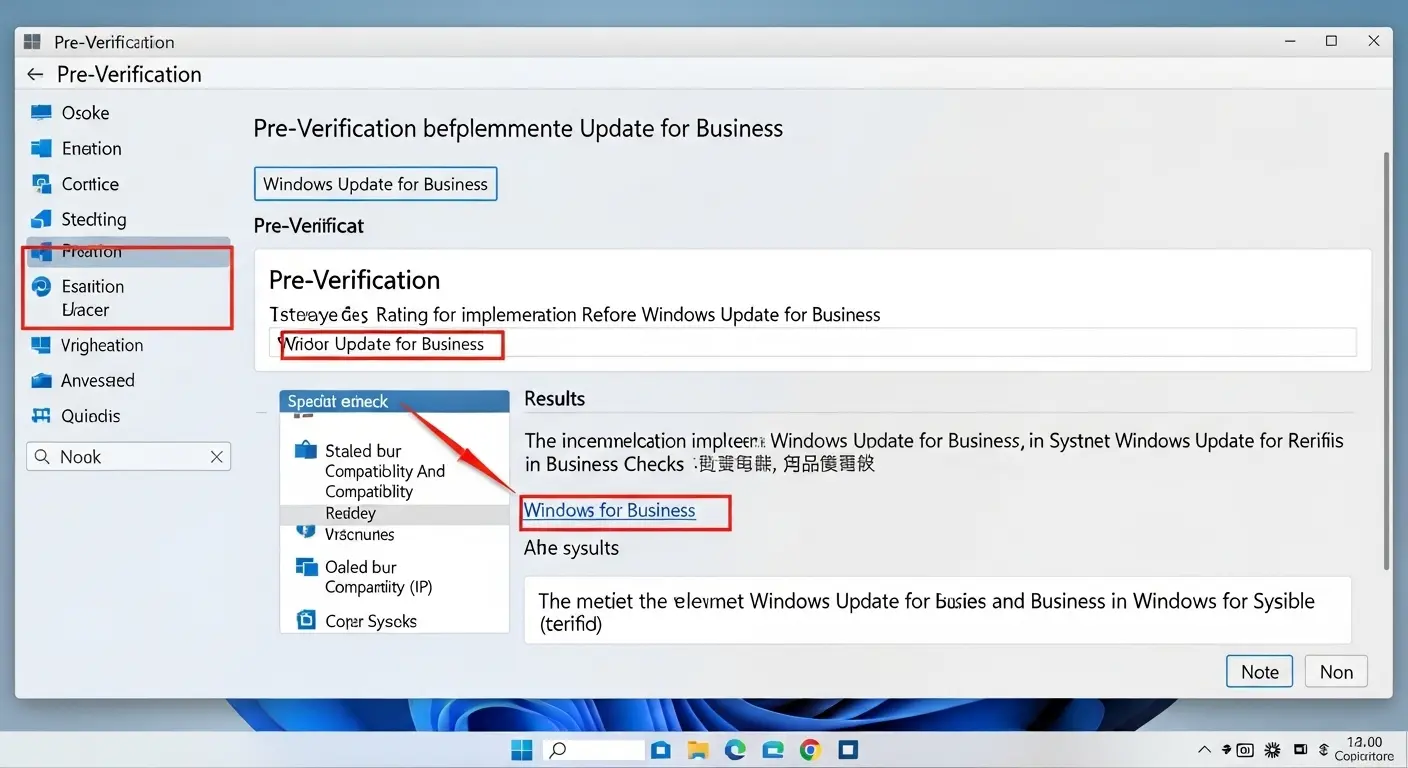Viewport: 1408px width, 768px height.
Task: Open the Windows Start menu
Action: (x=522, y=750)
